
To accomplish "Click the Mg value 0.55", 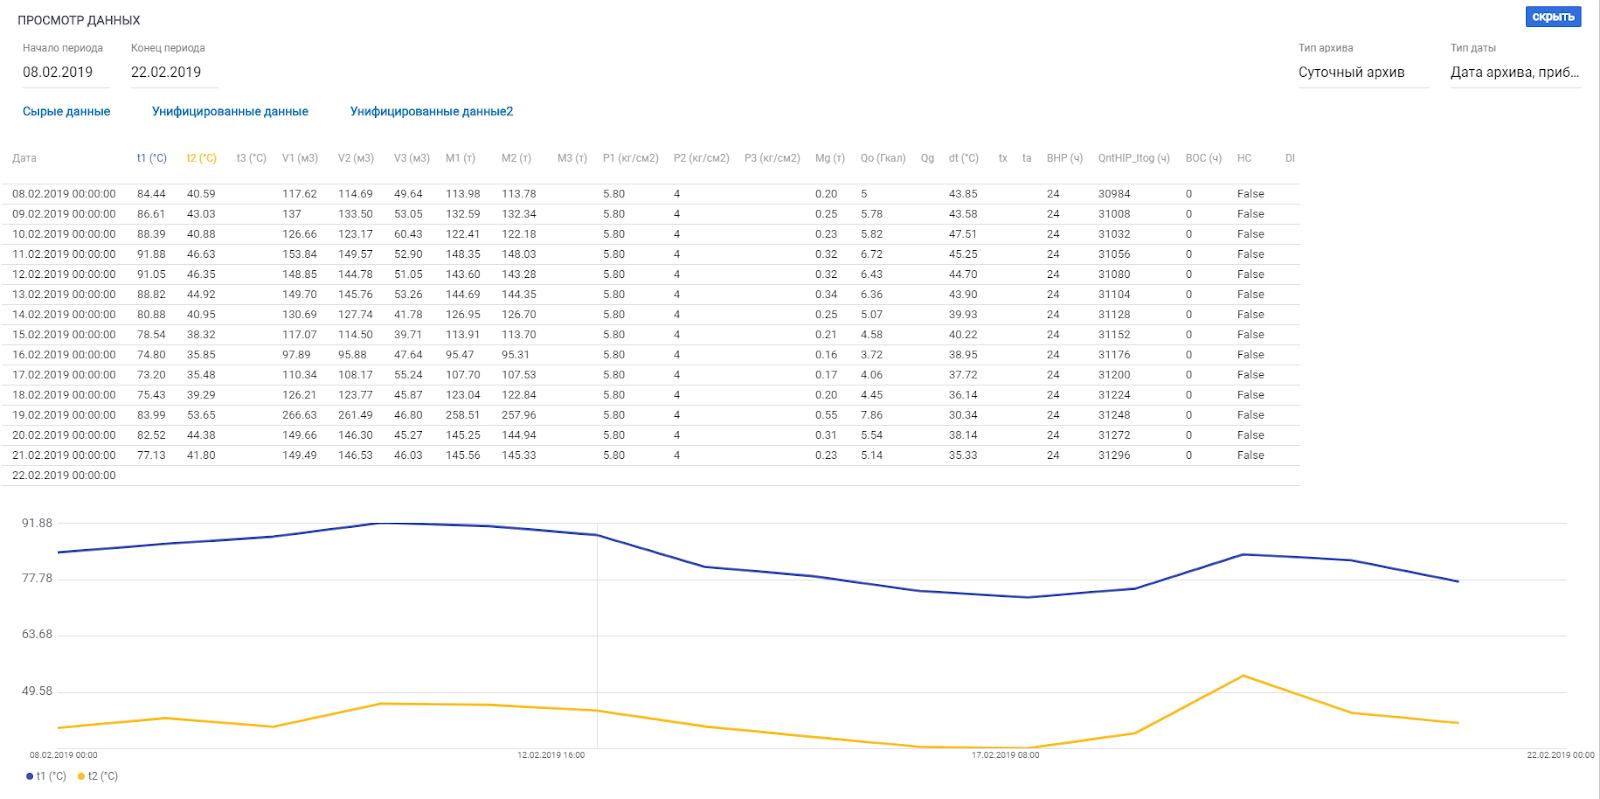I will [x=826, y=415].
